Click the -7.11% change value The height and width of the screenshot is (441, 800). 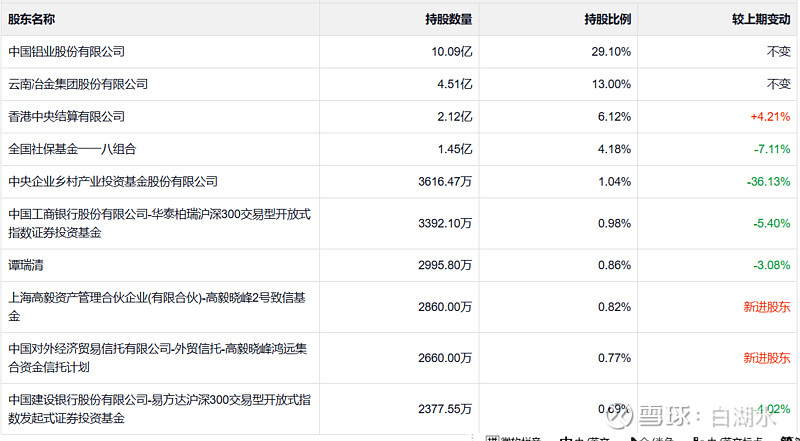coord(772,149)
